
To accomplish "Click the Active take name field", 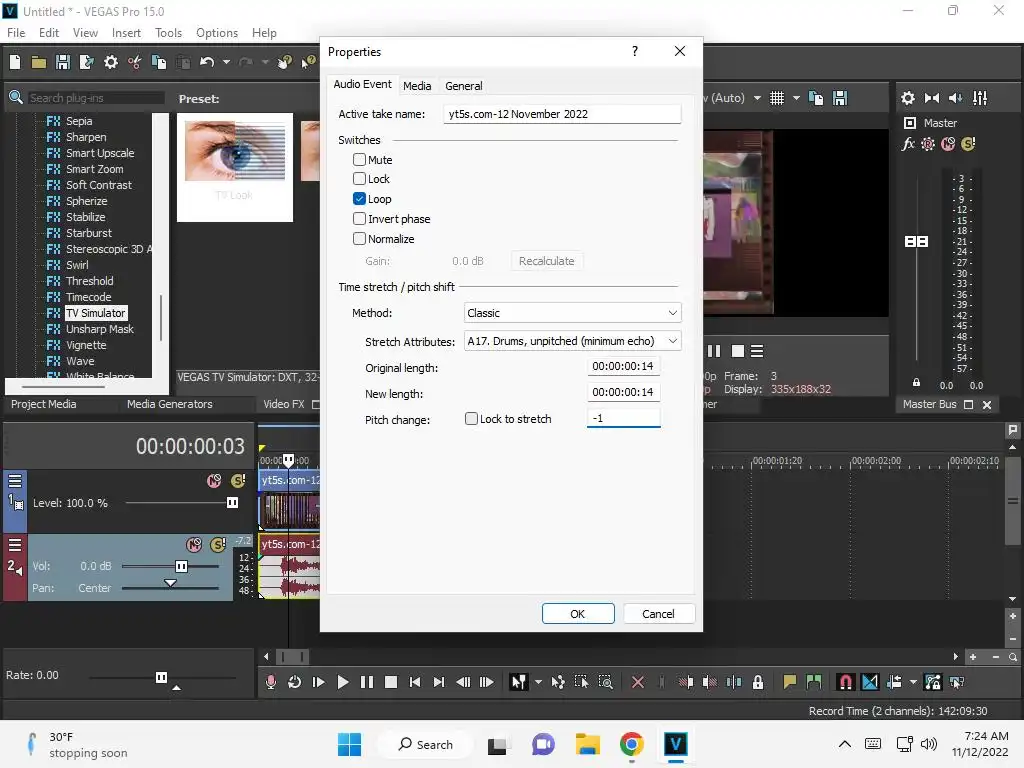I will pos(562,114).
